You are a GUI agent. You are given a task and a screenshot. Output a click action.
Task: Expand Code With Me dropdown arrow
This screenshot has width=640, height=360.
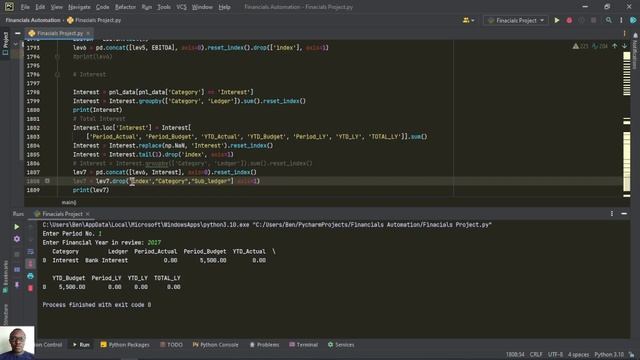473,20
